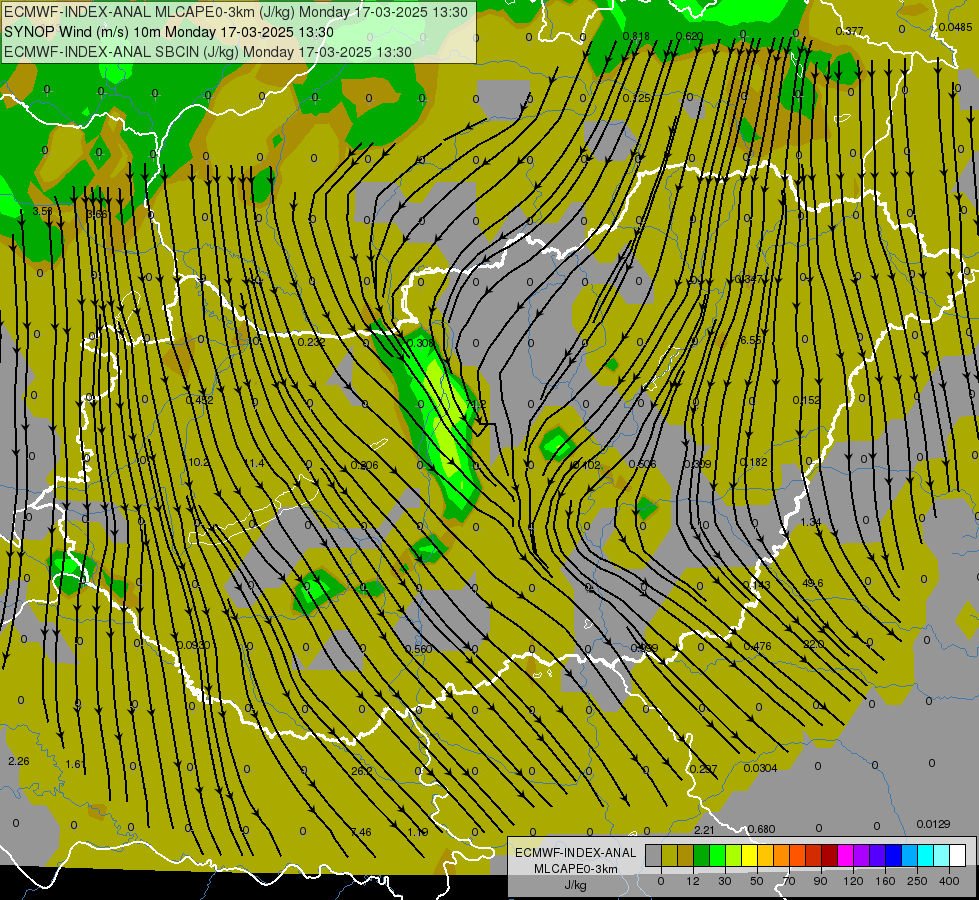Click the map value 1.61
The width and height of the screenshot is (979, 900).
click(x=74, y=764)
